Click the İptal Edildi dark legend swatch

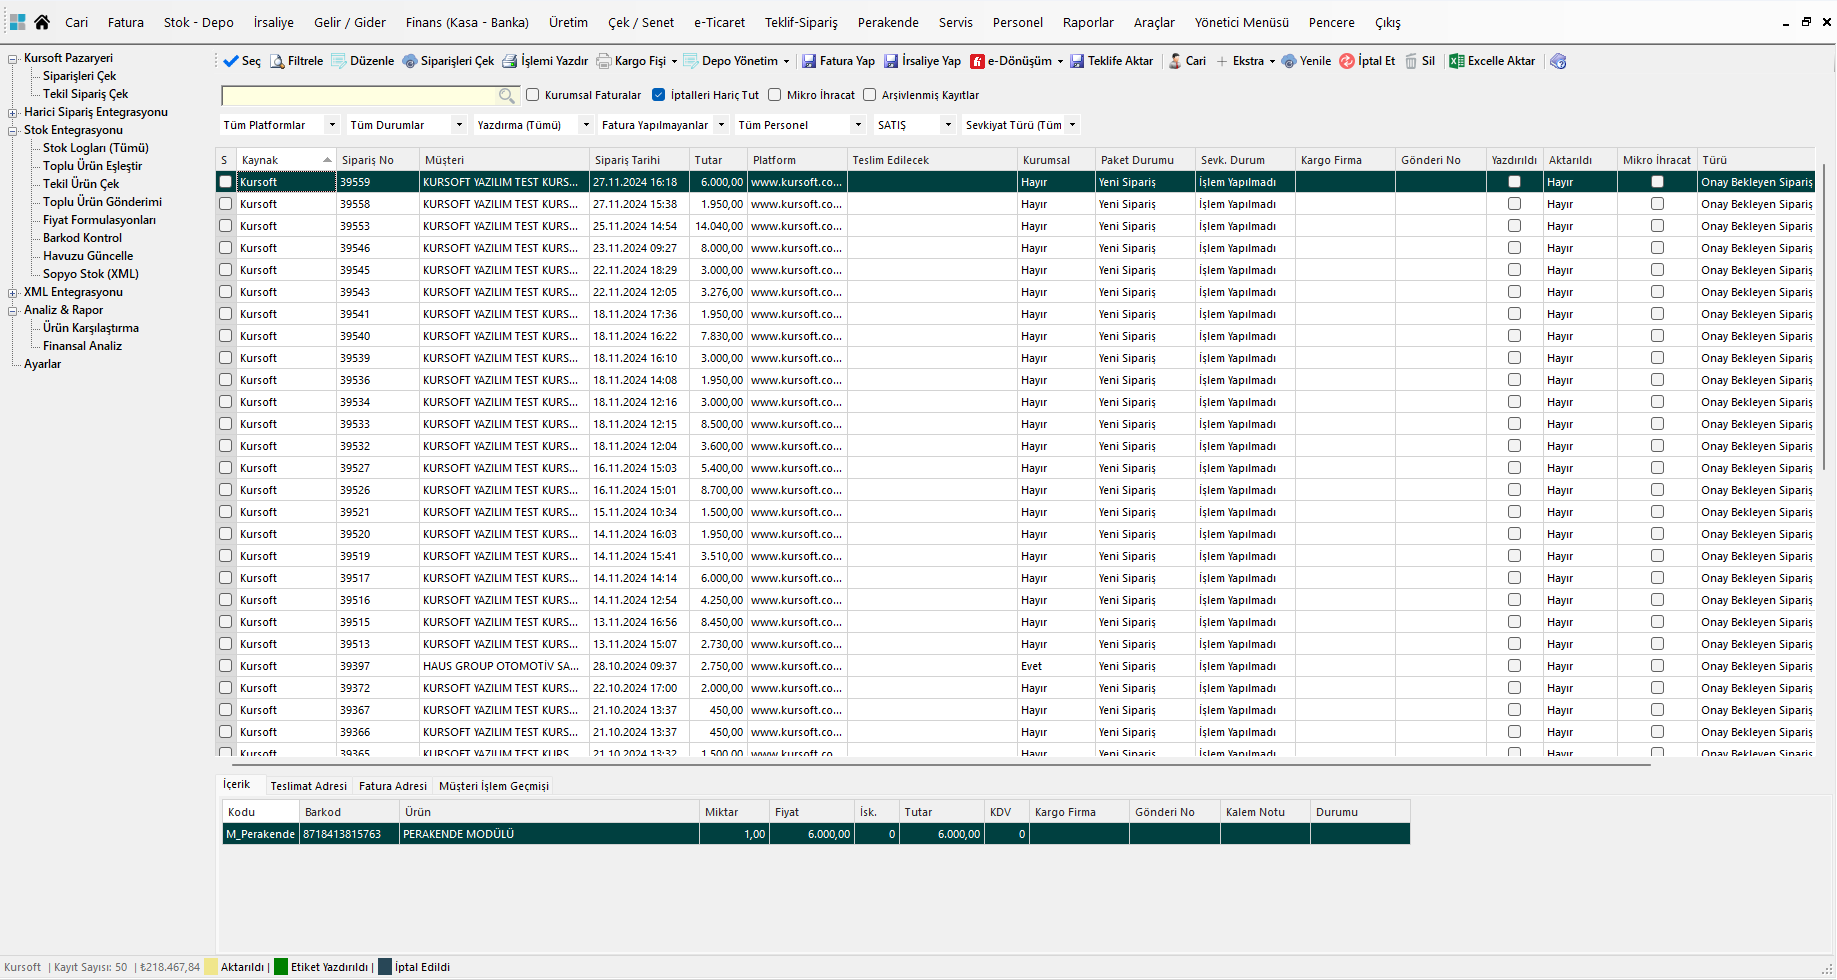click(385, 967)
